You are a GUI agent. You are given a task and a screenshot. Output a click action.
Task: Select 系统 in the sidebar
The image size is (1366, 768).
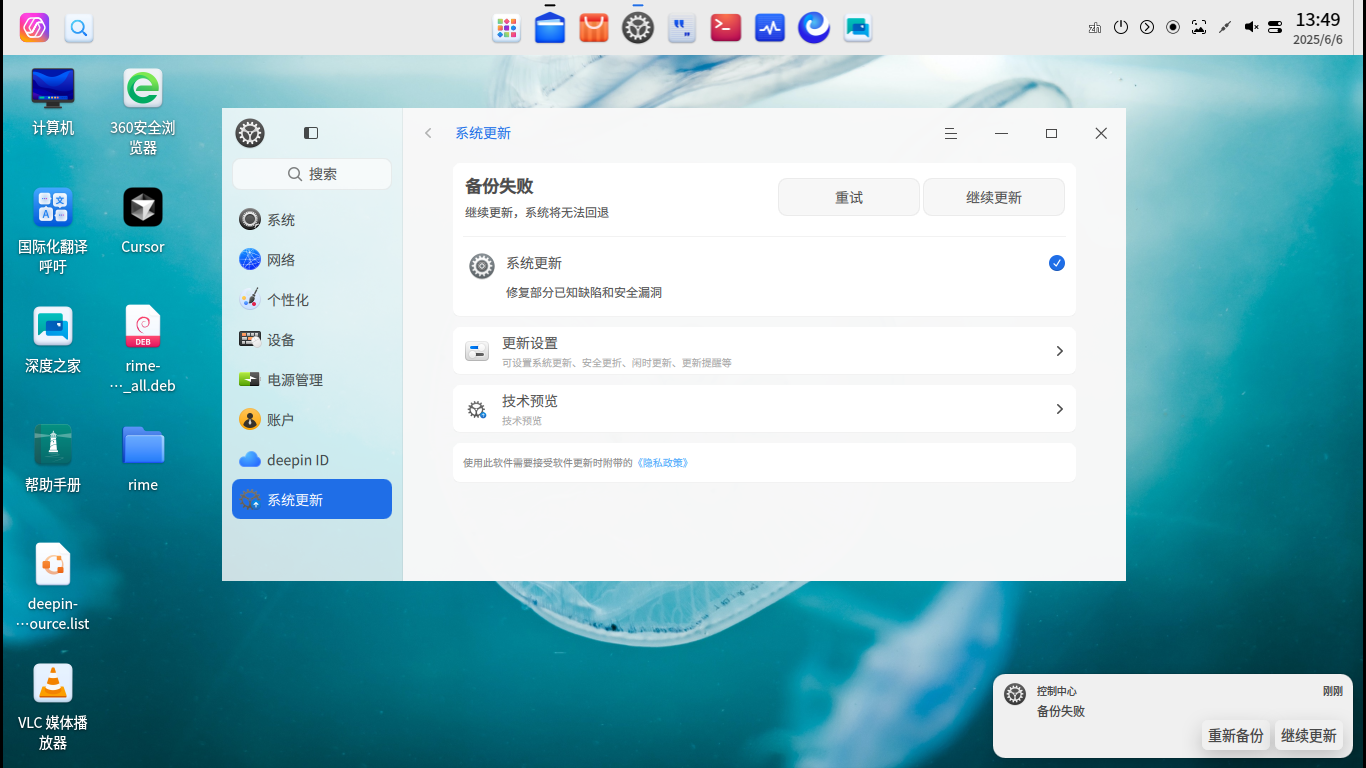click(312, 220)
